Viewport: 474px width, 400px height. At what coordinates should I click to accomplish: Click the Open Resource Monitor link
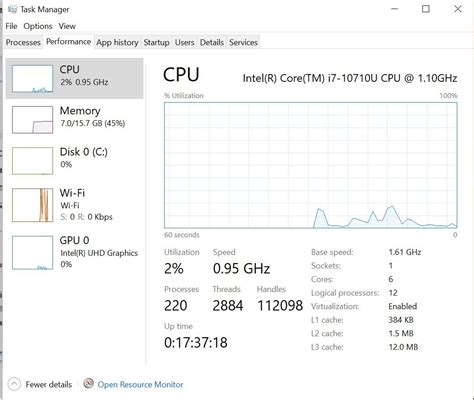[140, 384]
